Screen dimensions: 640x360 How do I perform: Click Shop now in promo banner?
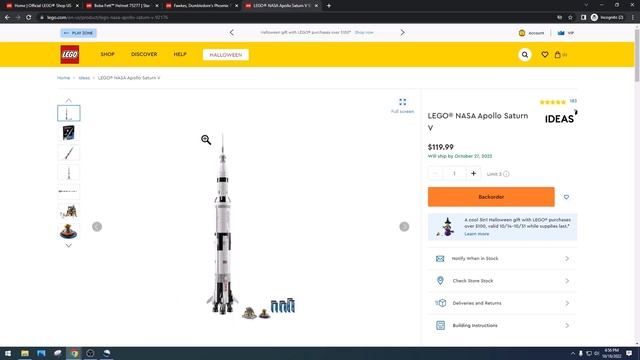pyautogui.click(x=364, y=32)
